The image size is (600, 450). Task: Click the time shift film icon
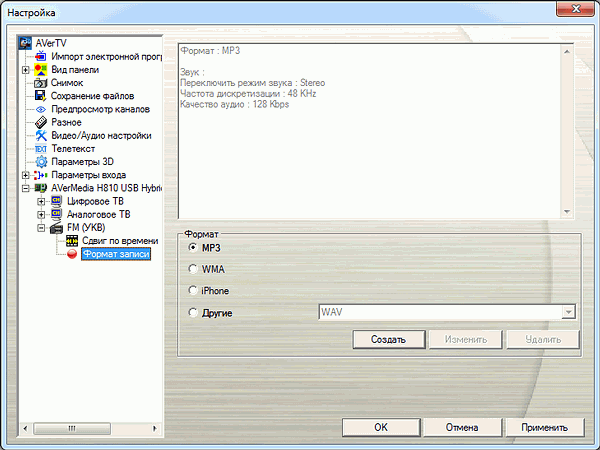72,241
